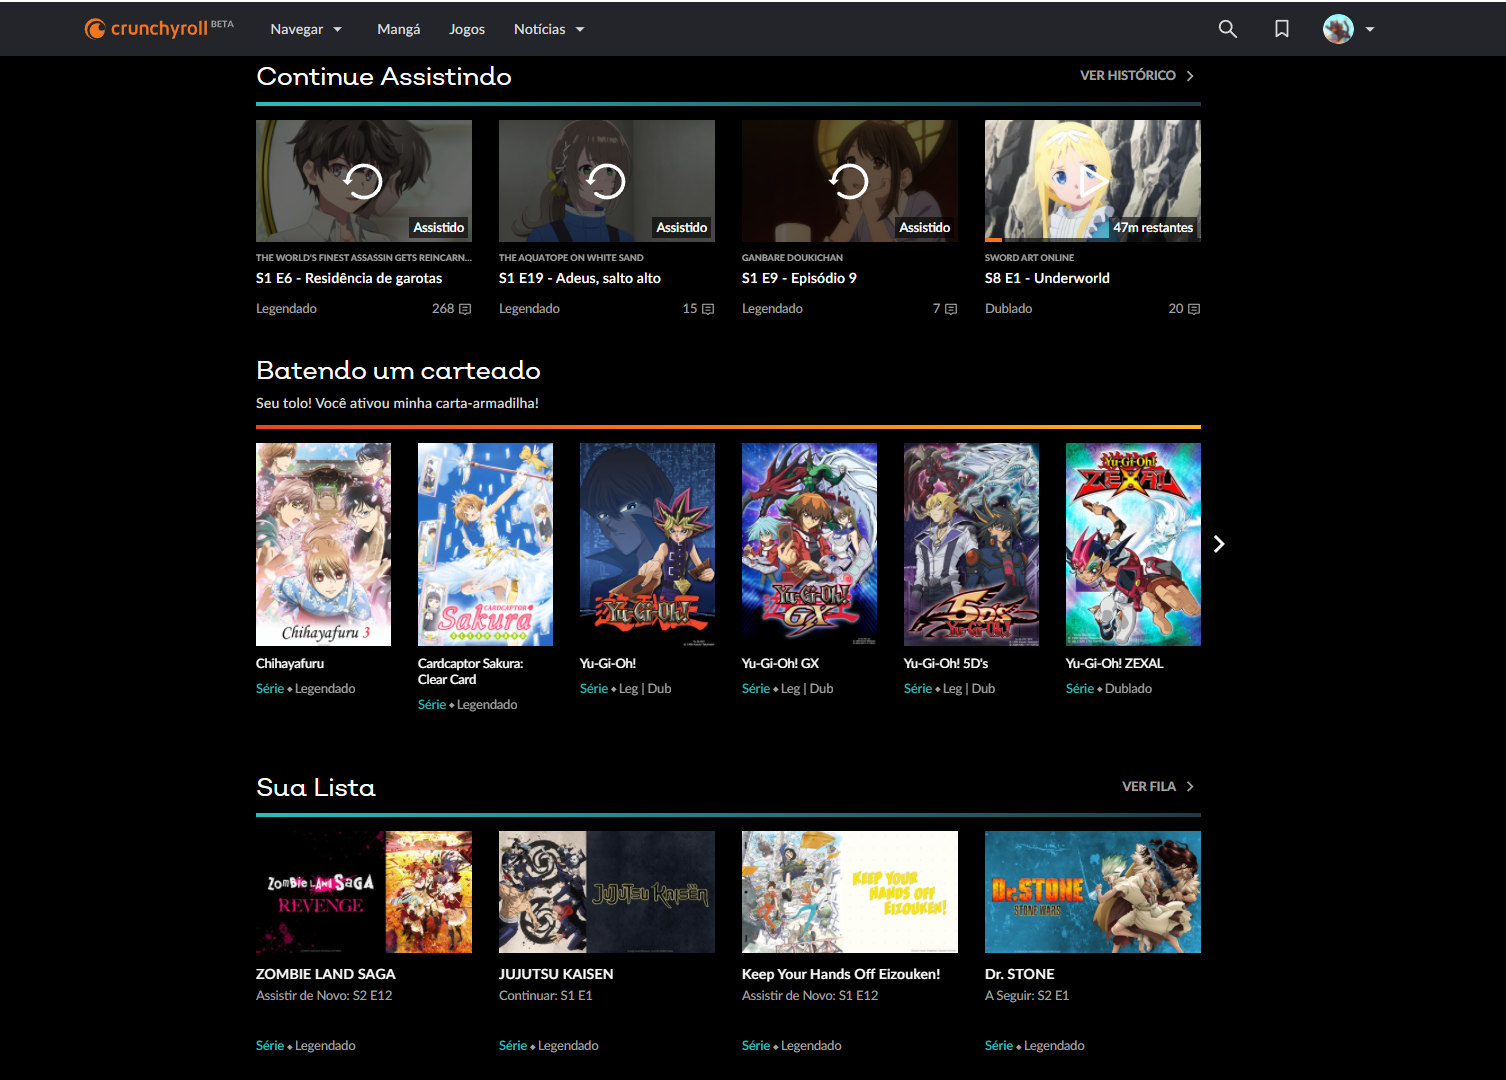
Task: Open VER HISTÓRICO link
Action: click(1137, 75)
